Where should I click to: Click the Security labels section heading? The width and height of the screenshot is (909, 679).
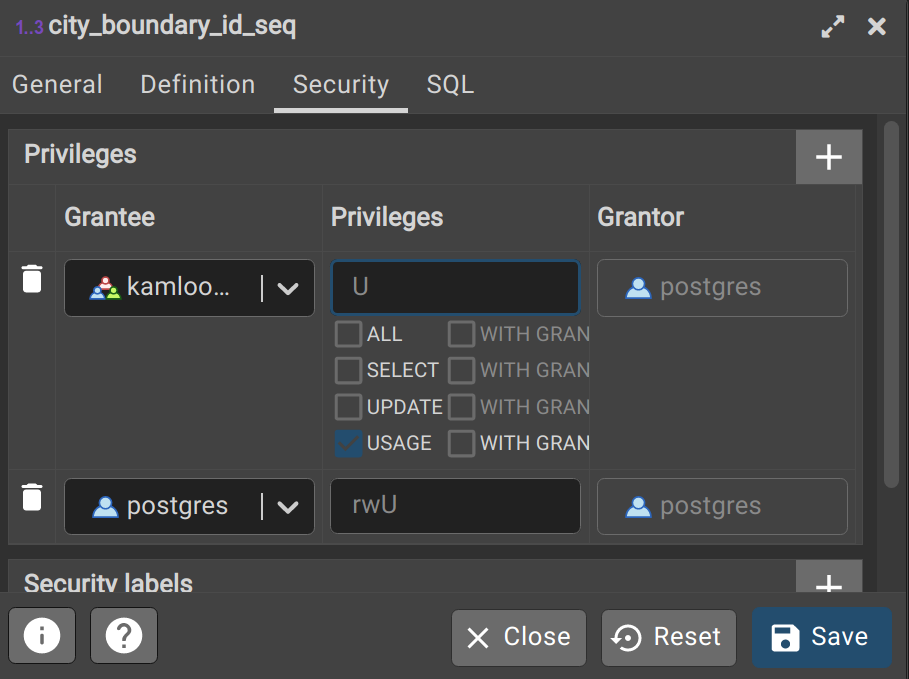click(x=108, y=582)
